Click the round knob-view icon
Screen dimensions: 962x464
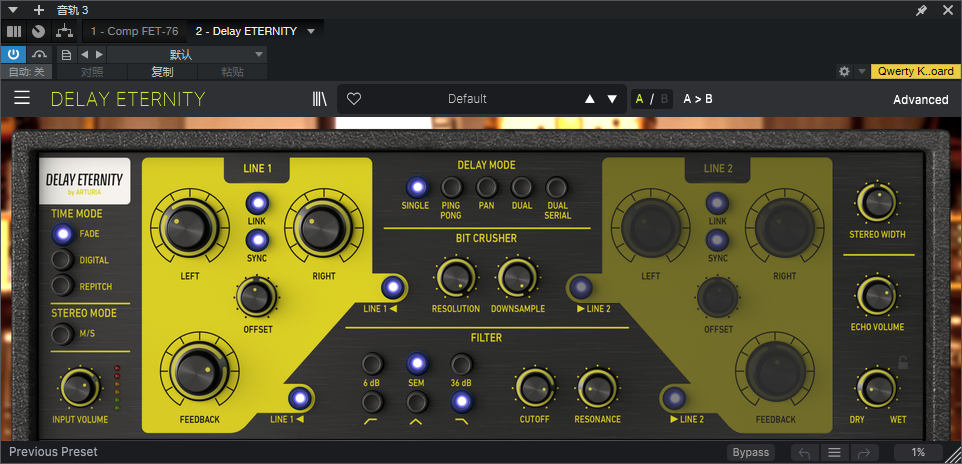pyautogui.click(x=38, y=31)
